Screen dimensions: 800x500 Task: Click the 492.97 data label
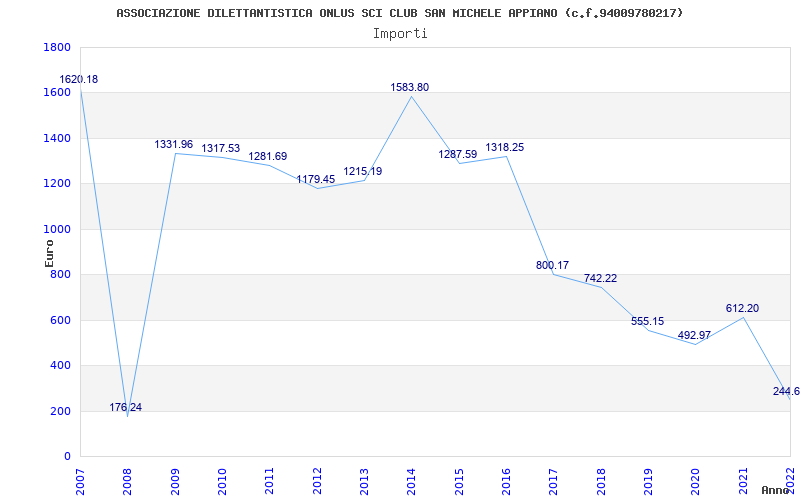click(694, 335)
